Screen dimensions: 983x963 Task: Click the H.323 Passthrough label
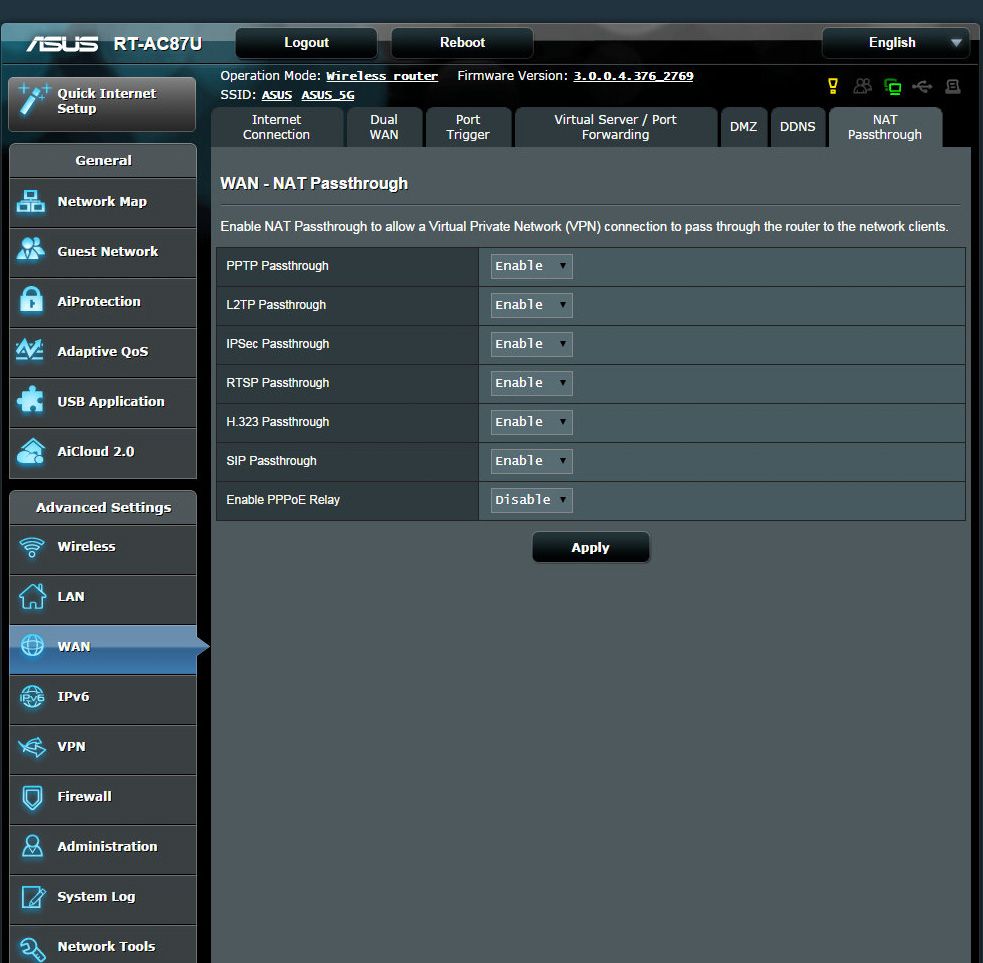coord(278,422)
